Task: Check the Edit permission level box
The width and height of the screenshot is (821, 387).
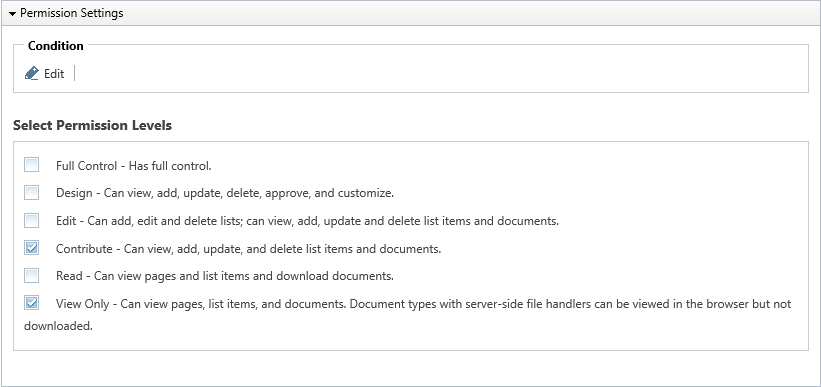Action: point(31,220)
